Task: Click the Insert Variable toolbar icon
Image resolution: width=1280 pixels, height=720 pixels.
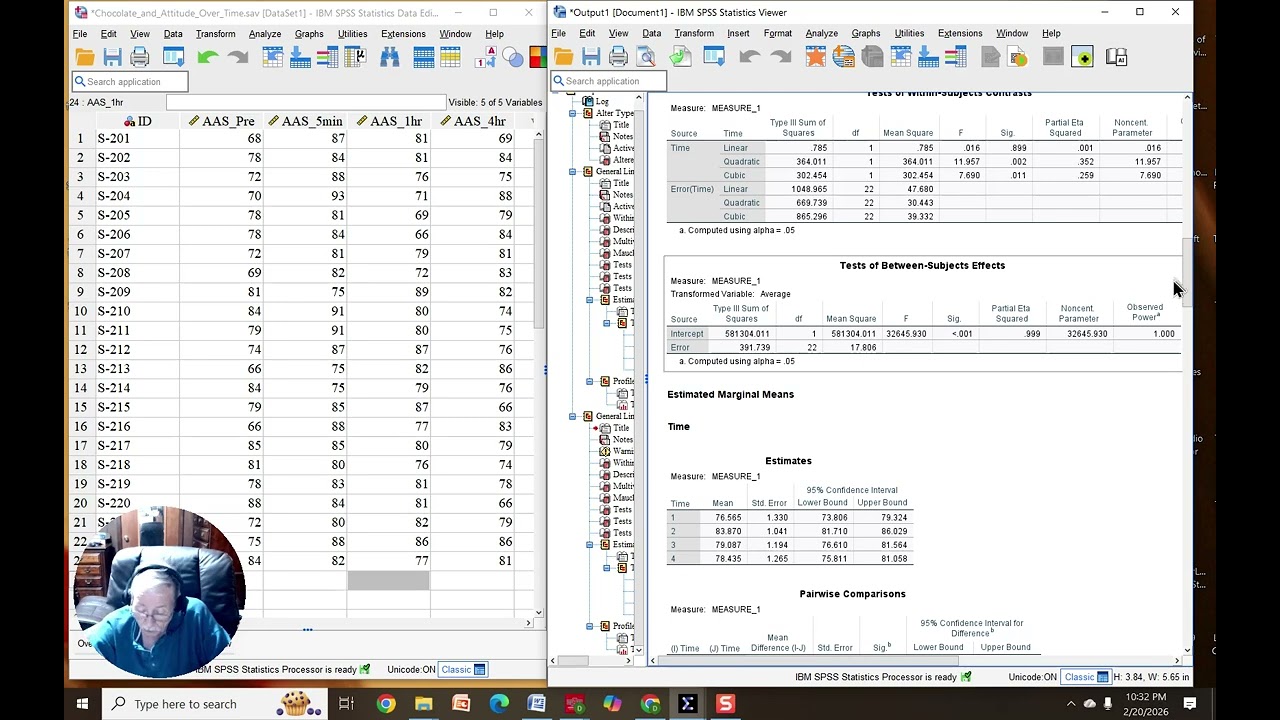Action: tap(450, 57)
